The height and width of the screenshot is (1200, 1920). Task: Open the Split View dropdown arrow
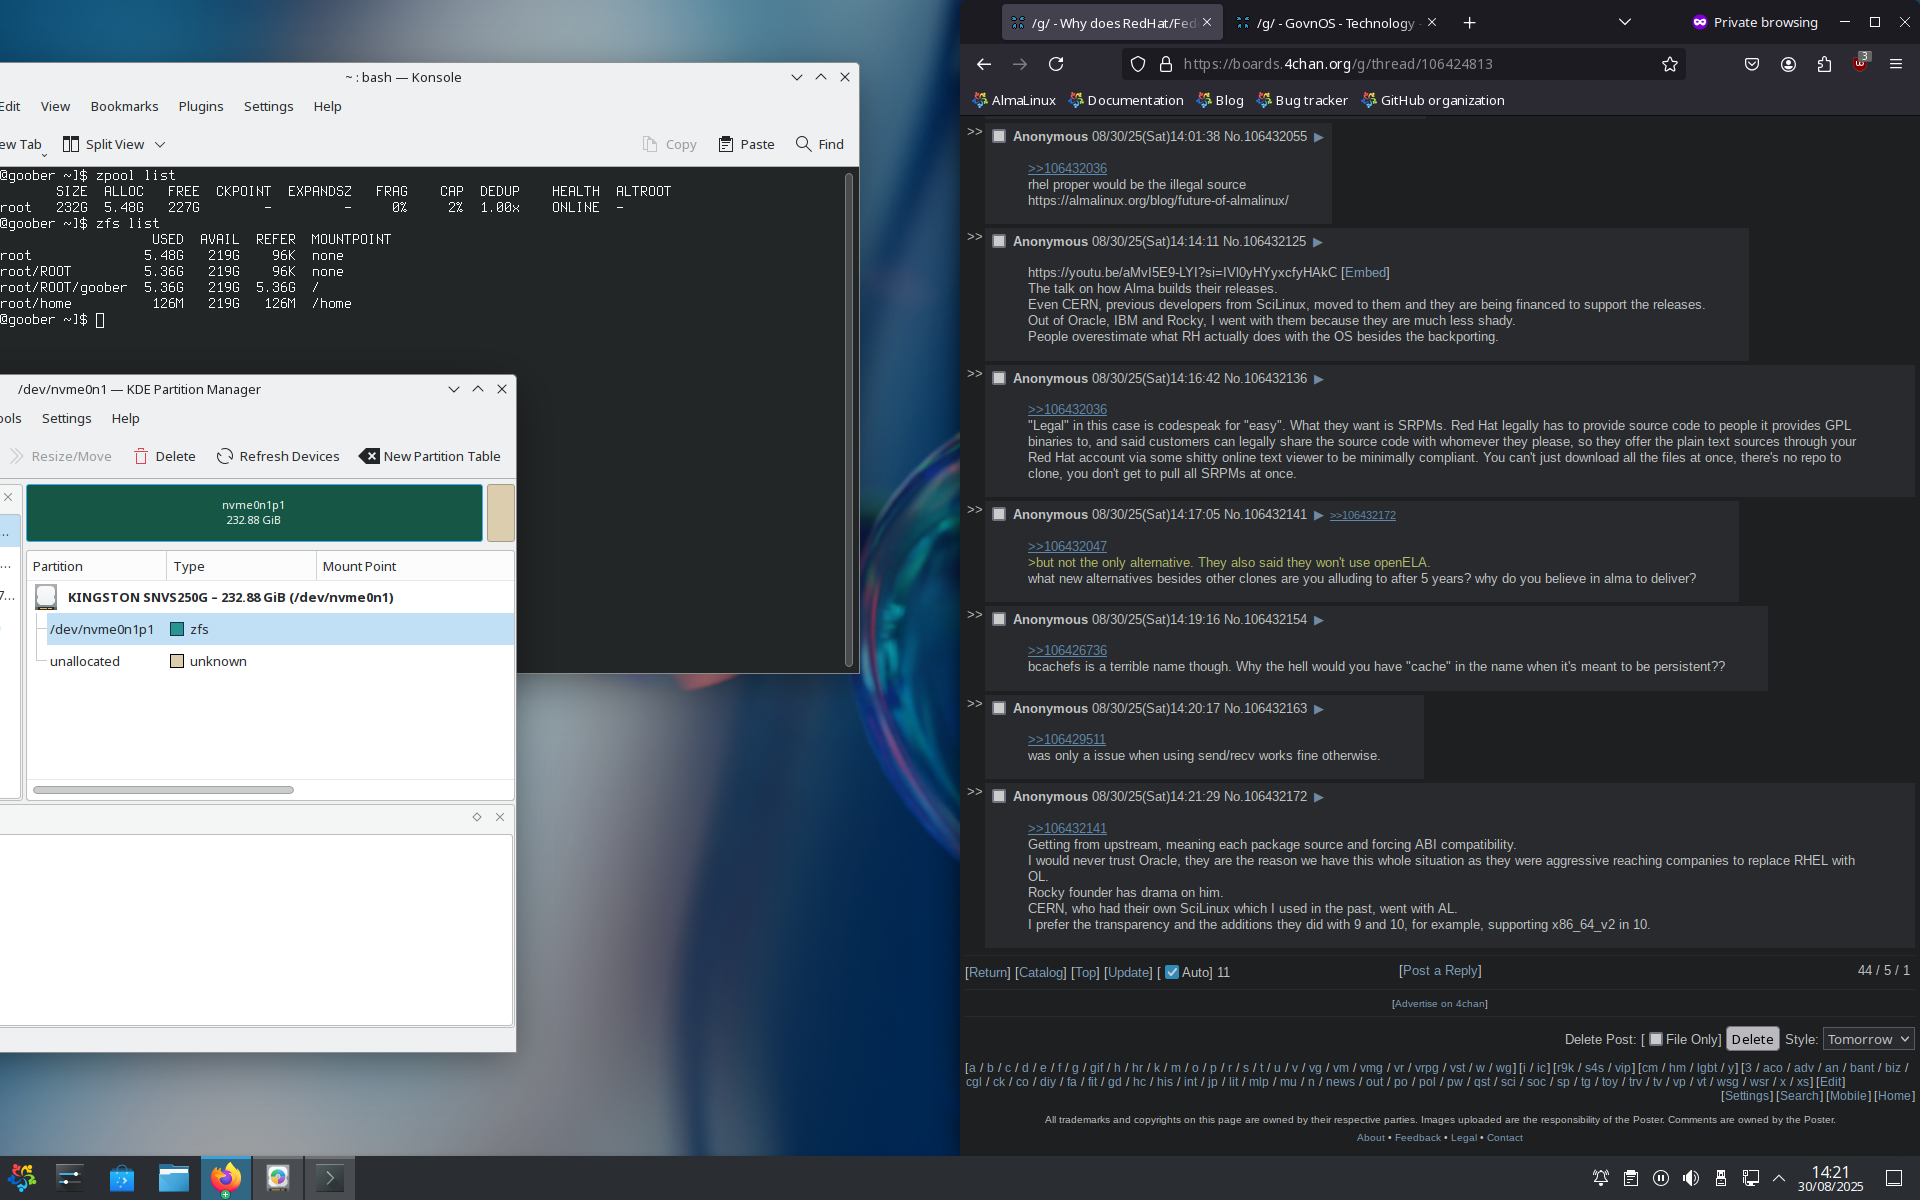tap(160, 144)
